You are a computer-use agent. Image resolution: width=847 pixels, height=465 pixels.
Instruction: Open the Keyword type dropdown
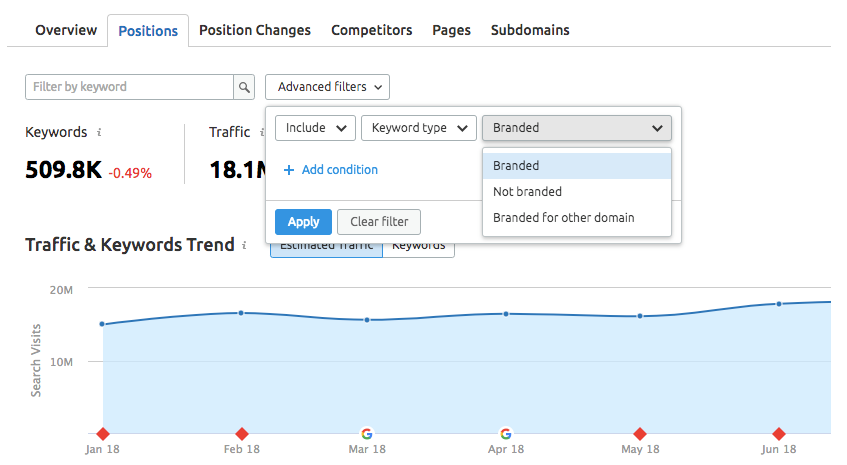(x=419, y=128)
